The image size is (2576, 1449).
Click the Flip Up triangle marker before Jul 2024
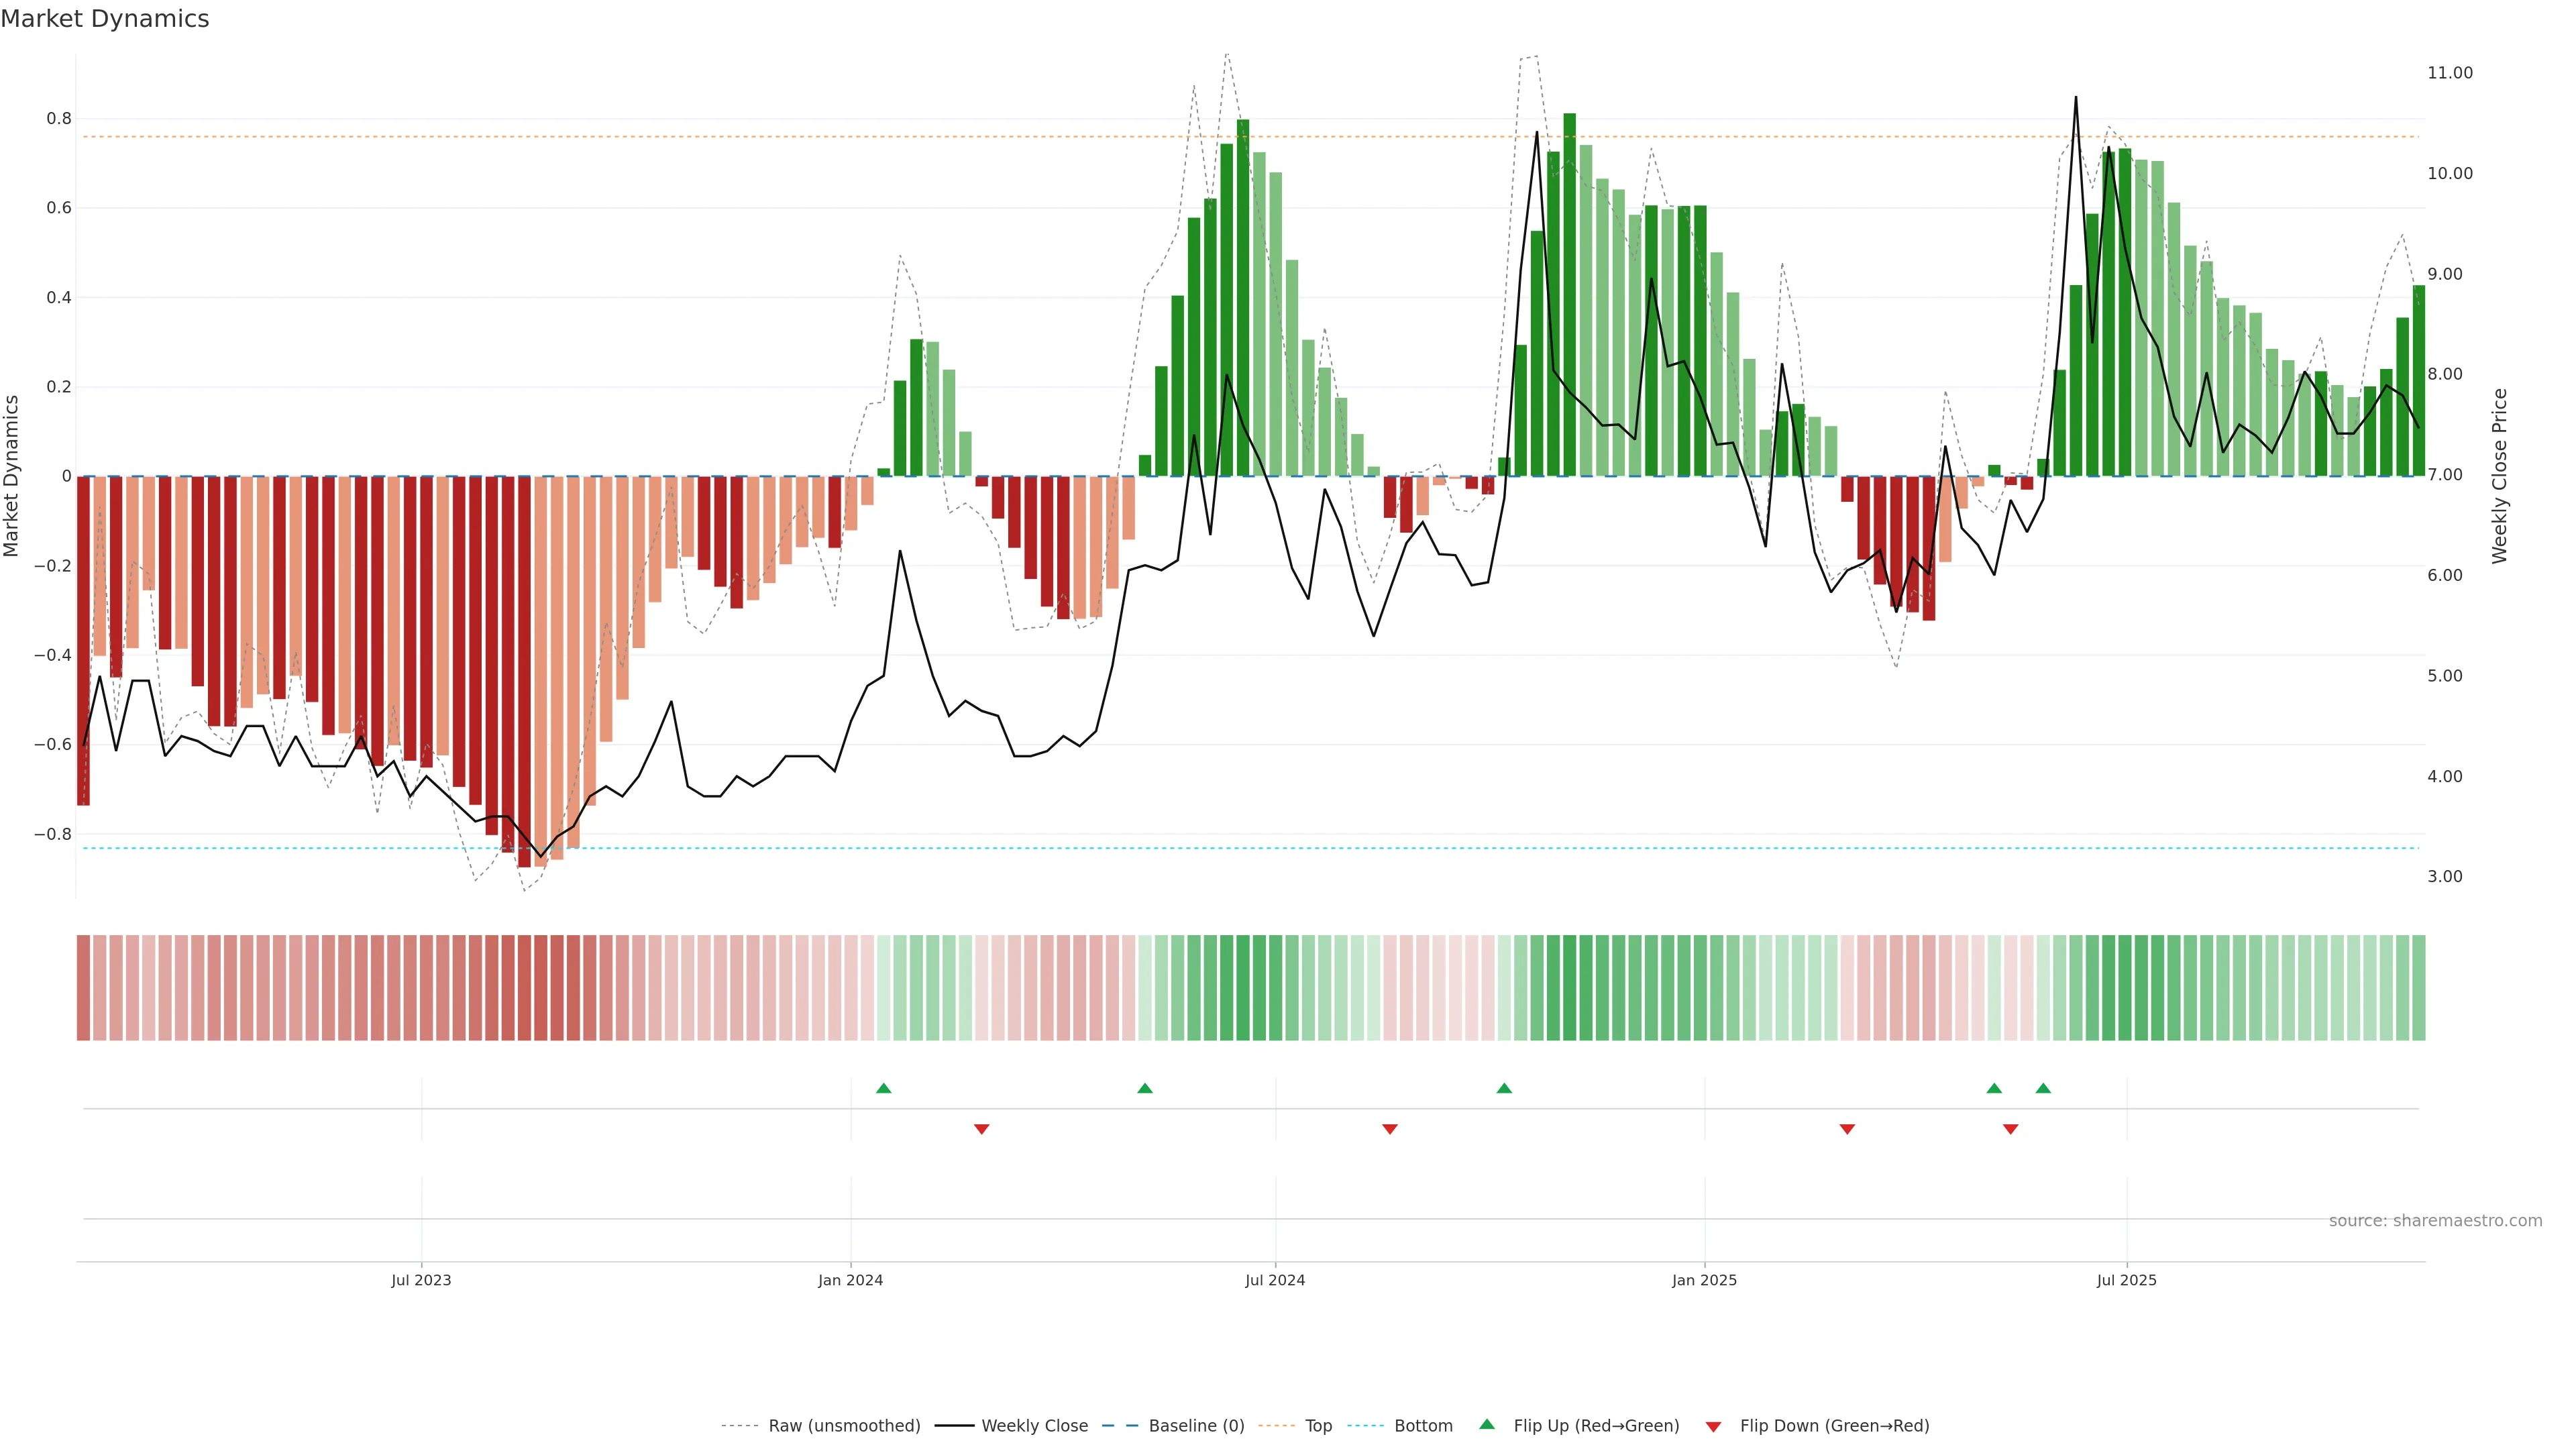1145,1088
